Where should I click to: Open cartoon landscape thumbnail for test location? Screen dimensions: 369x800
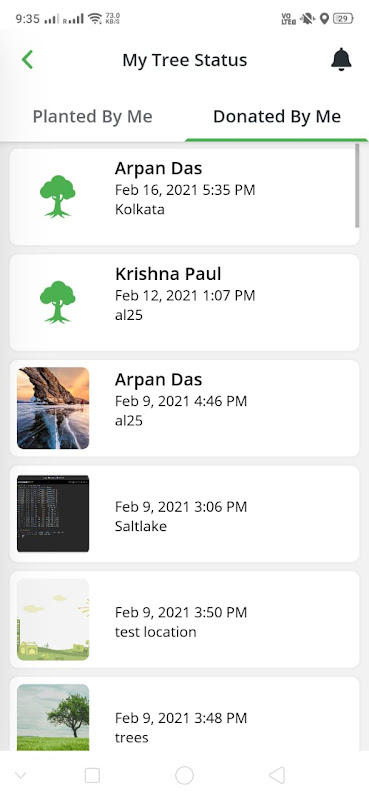53,619
